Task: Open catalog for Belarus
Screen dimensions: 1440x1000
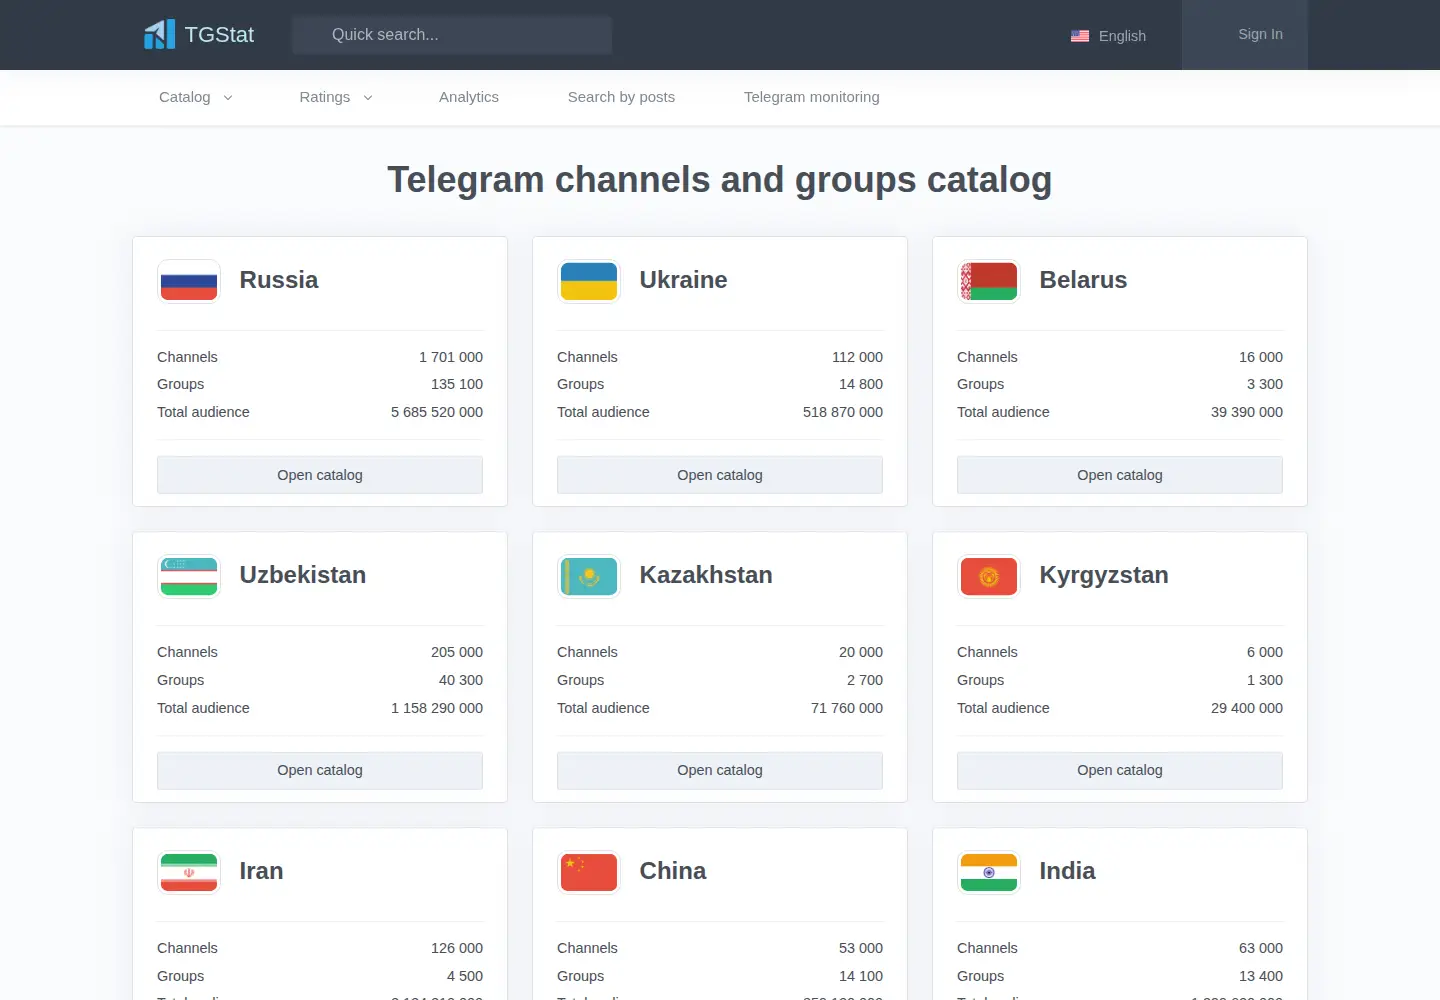Action: point(1120,475)
